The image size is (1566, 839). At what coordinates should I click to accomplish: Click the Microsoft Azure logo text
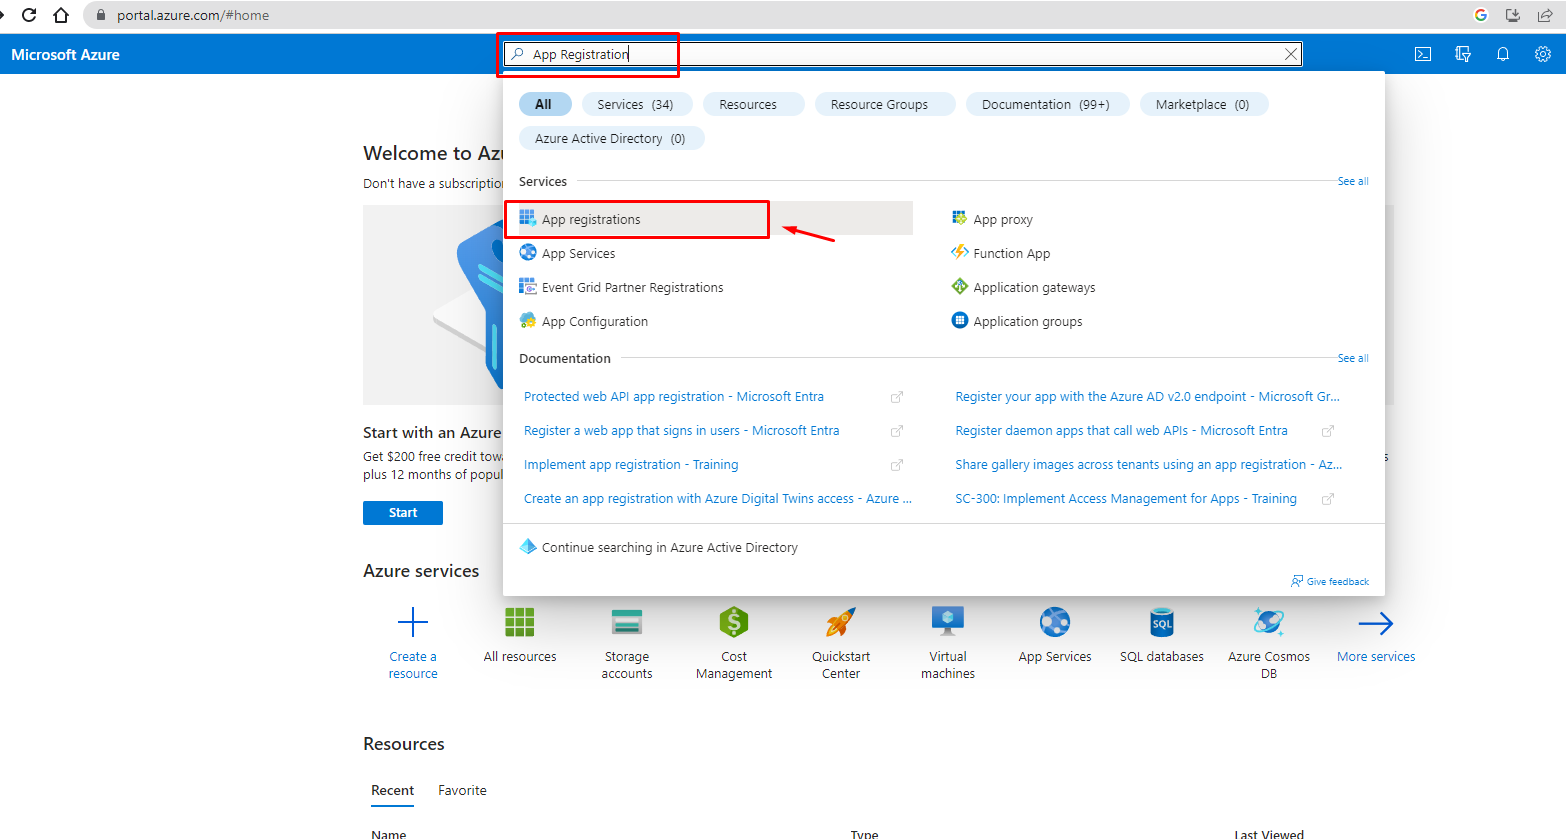(x=65, y=55)
